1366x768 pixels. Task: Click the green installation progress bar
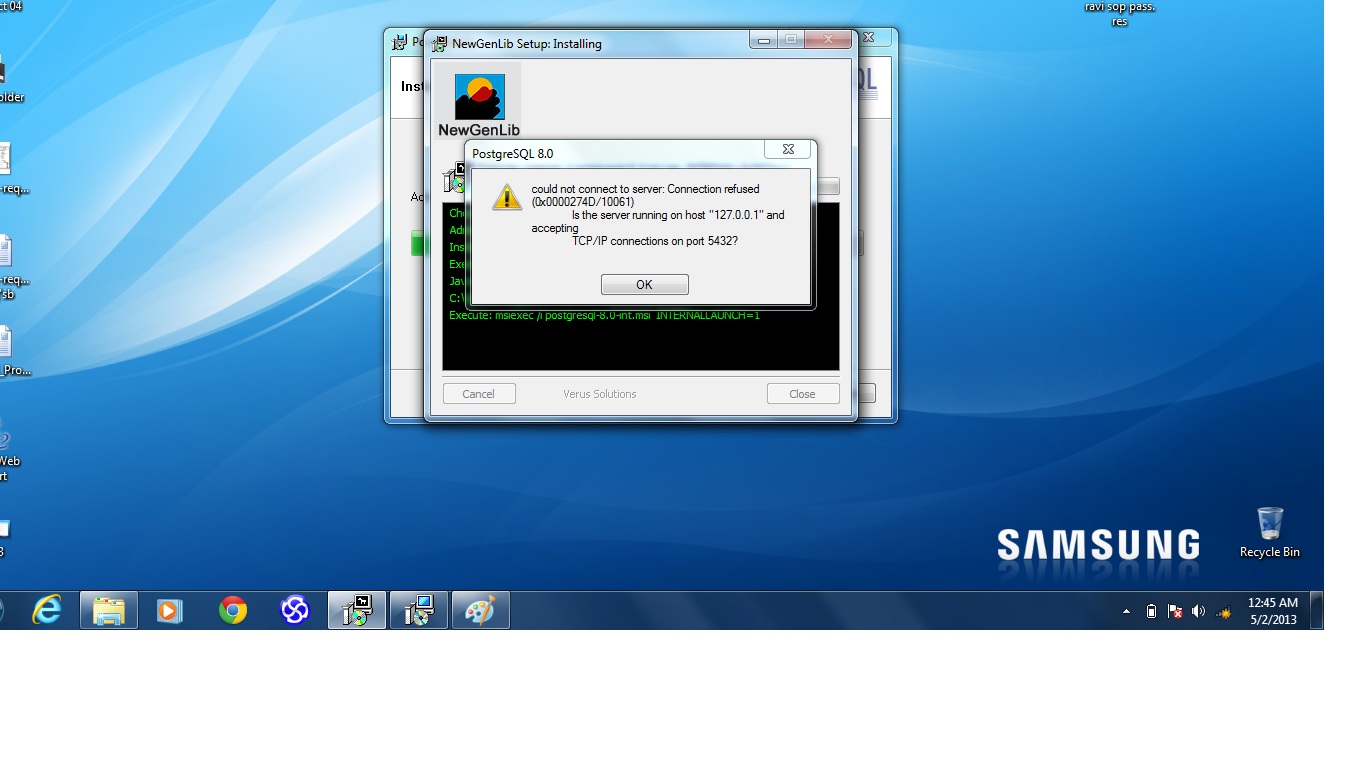pos(417,244)
